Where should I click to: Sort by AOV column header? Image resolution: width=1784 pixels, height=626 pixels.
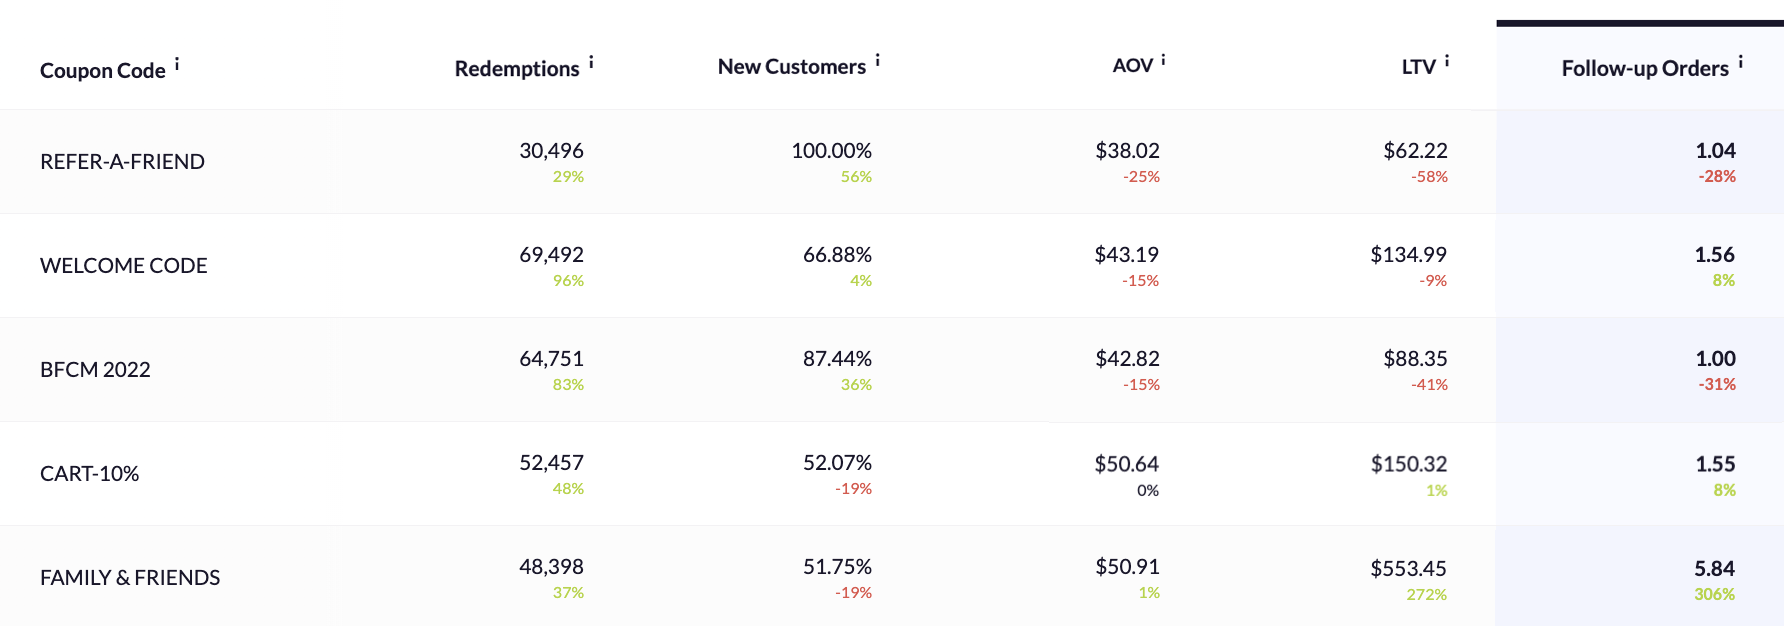coord(1132,66)
